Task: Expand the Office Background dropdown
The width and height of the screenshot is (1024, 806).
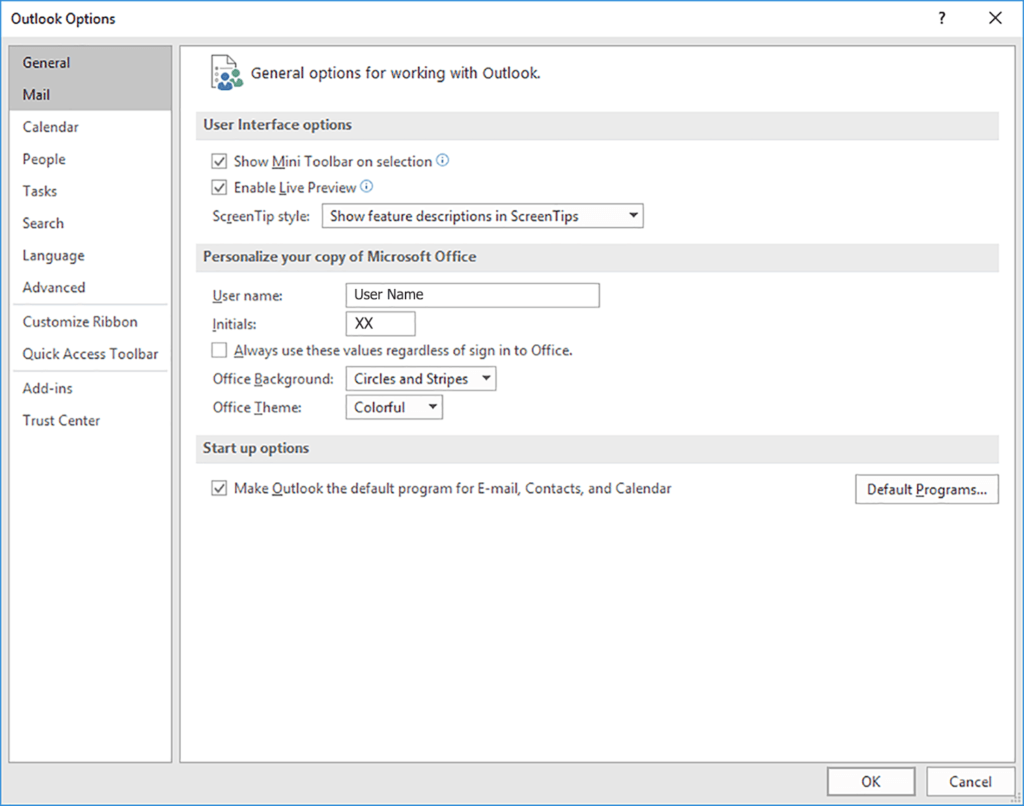Action: [420, 379]
